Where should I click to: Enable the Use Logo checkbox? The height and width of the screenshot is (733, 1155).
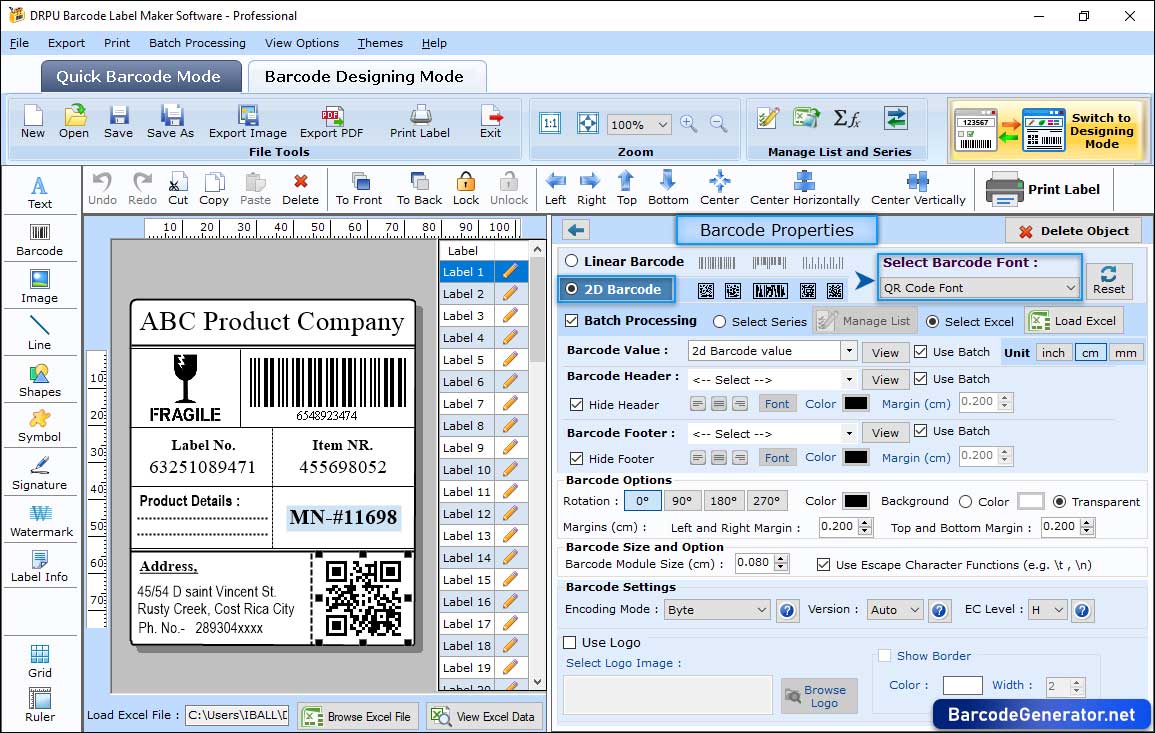[x=570, y=642]
